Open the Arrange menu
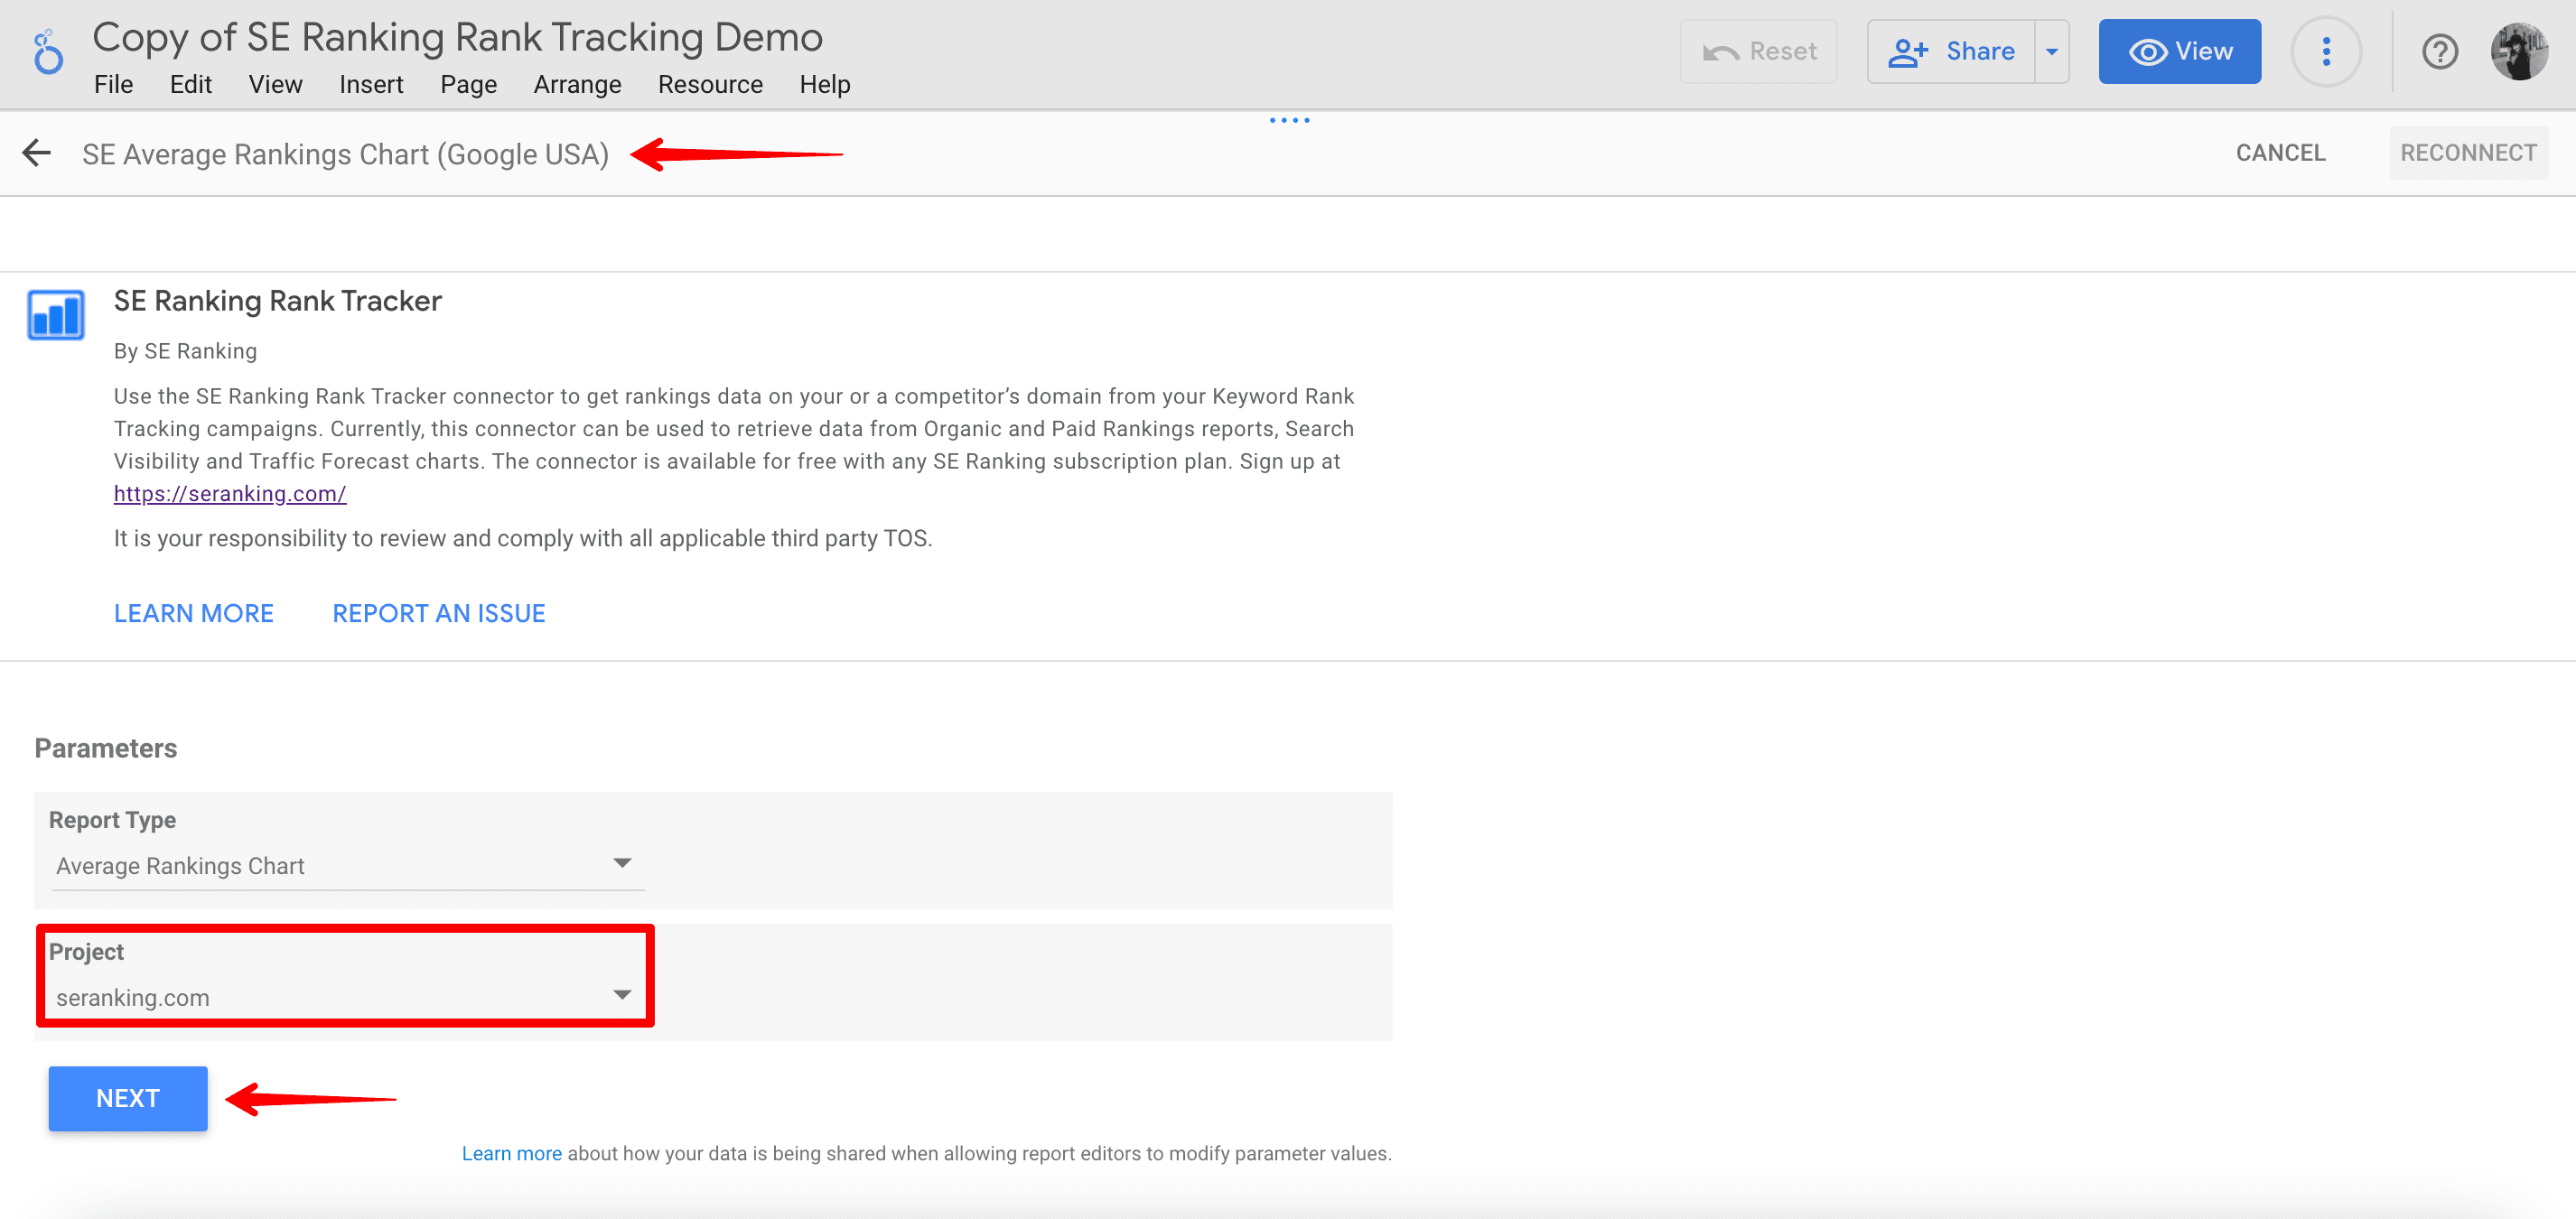Screen dimensions: 2576x1219 tap(577, 85)
